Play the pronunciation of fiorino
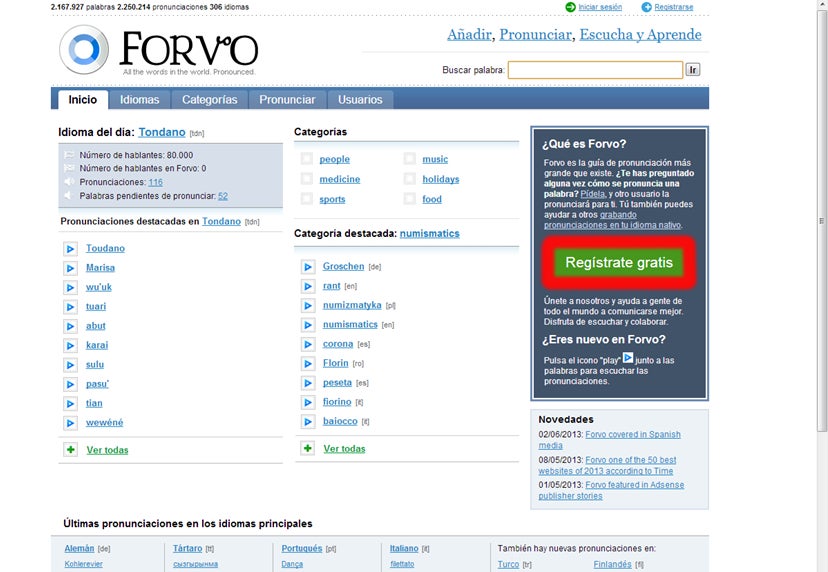828x572 pixels. [x=308, y=403]
